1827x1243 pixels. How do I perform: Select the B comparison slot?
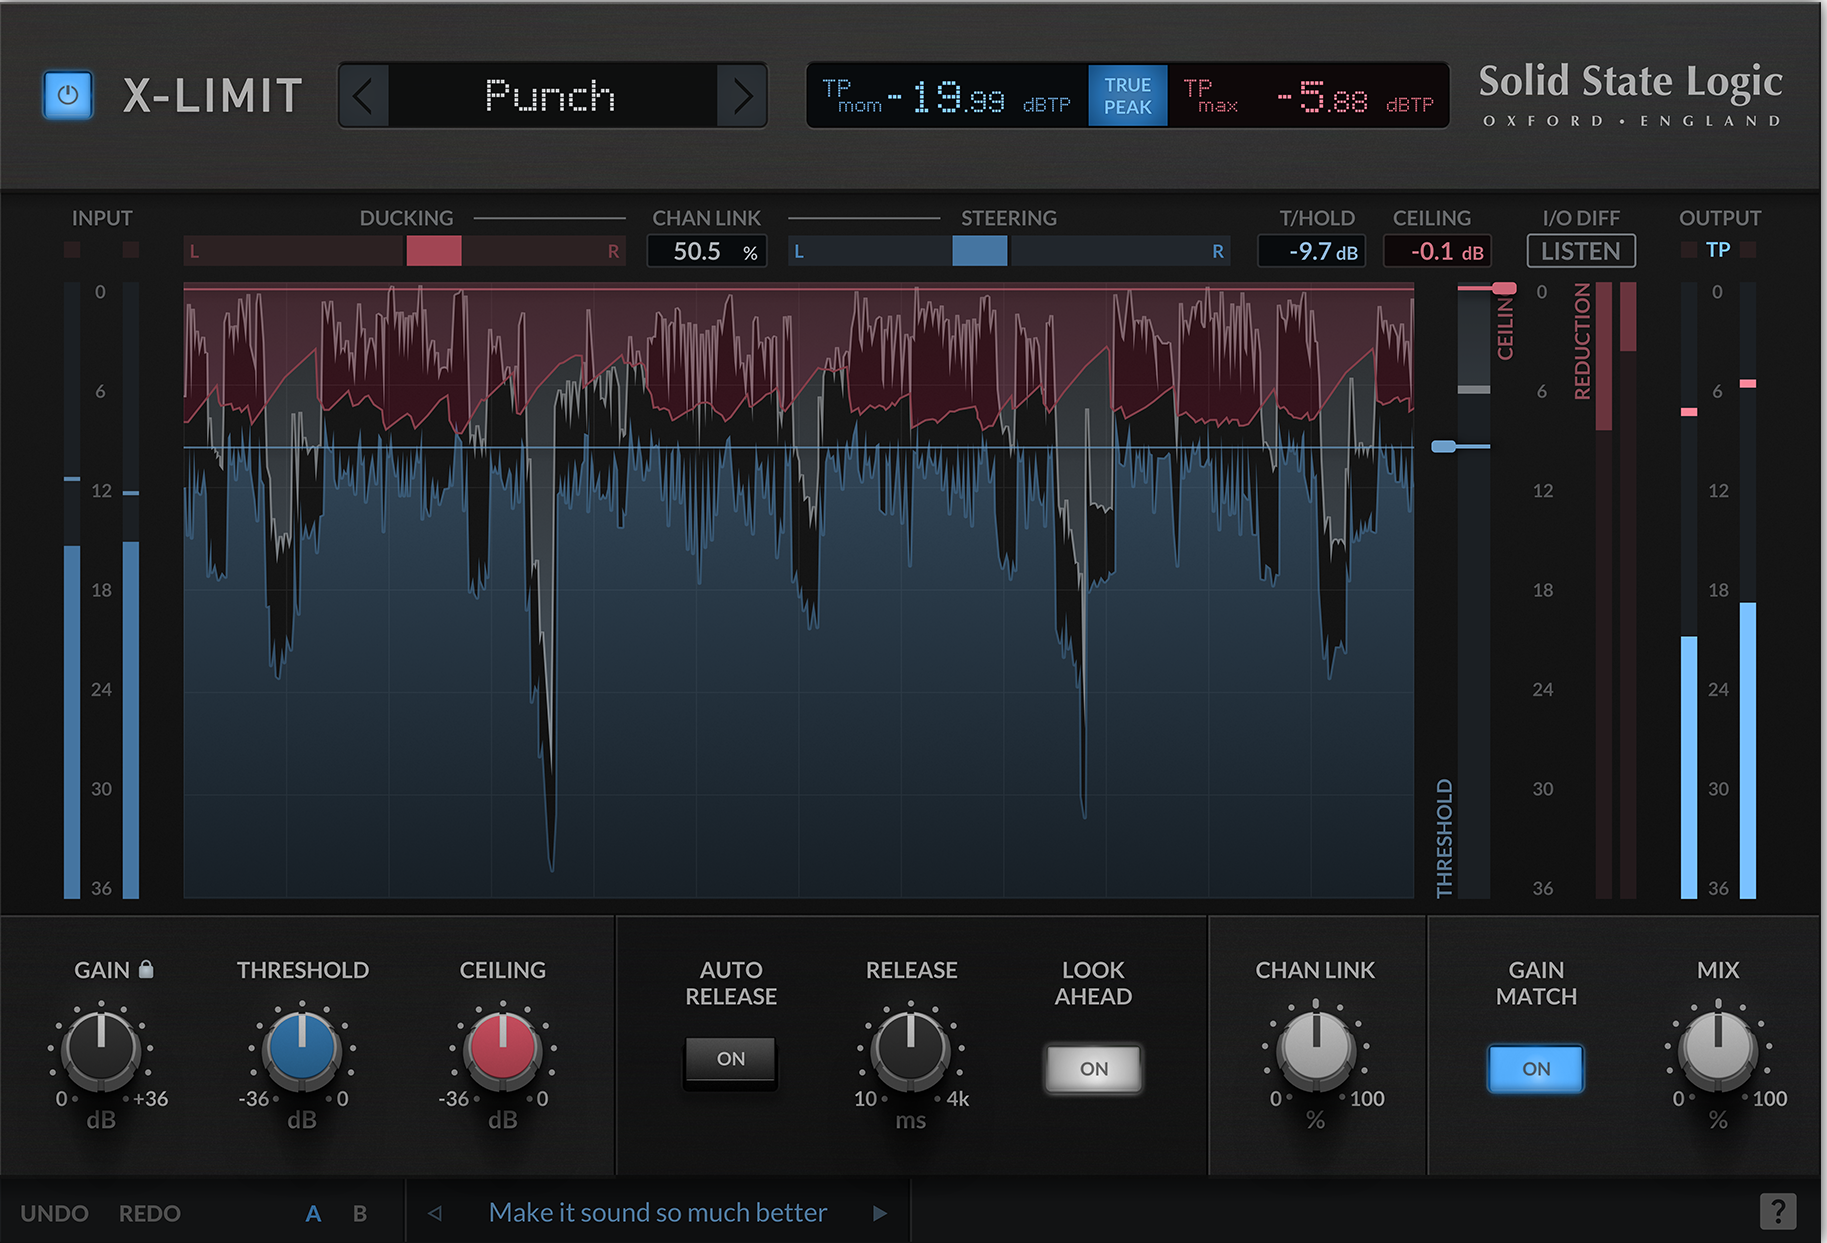coord(360,1213)
